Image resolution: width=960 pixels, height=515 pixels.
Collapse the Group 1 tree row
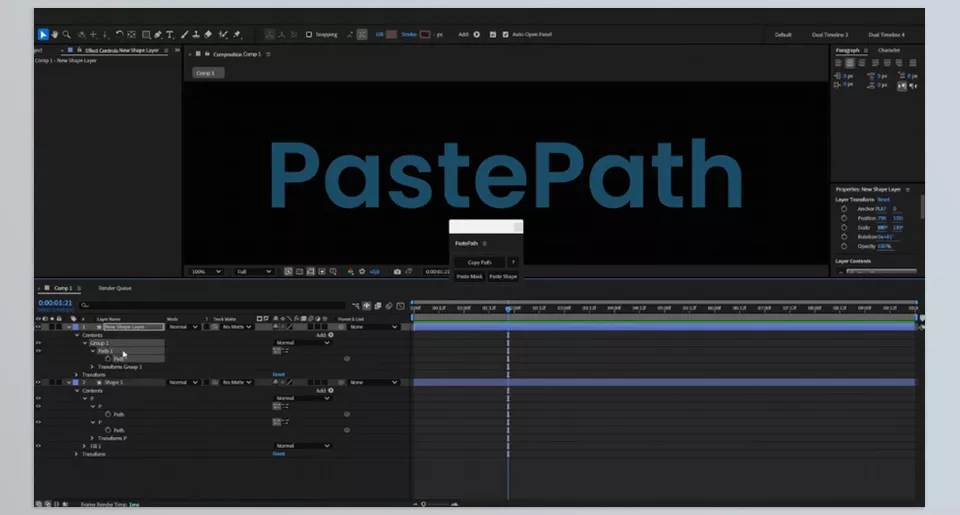tap(85, 343)
